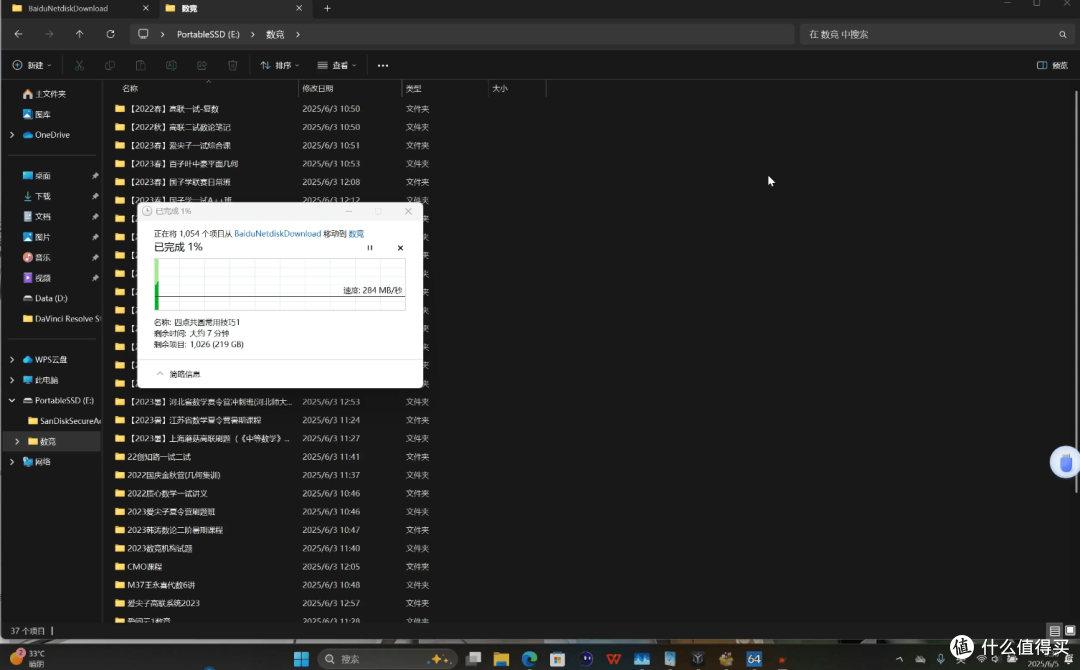This screenshot has width=1080, height=670.
Task: Go up one folder level
Action: 79,34
